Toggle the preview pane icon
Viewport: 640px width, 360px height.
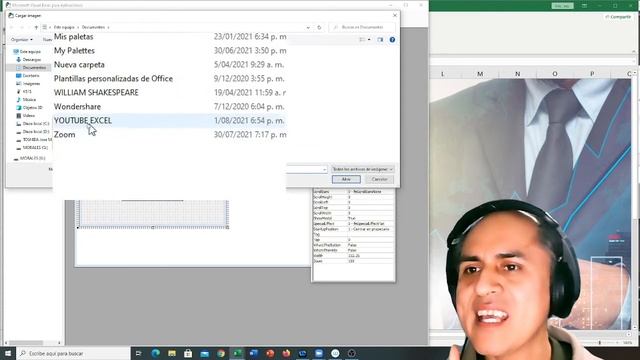pyautogui.click(x=380, y=40)
